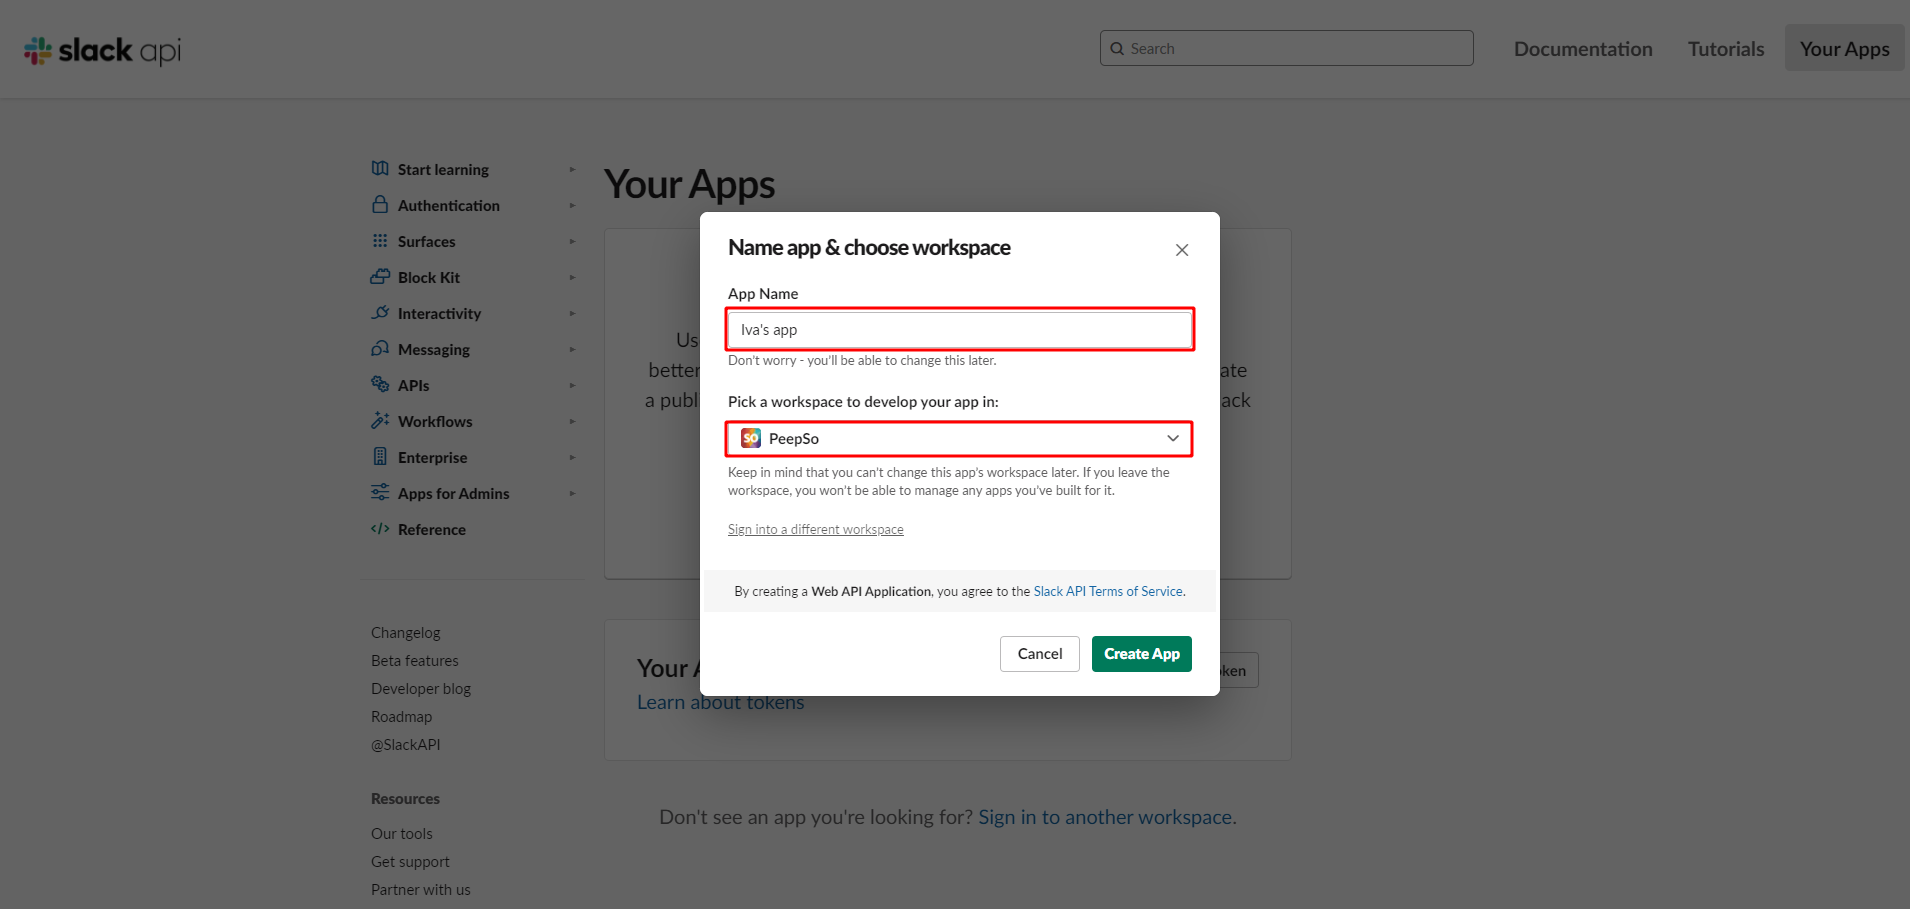The image size is (1910, 909).
Task: Open the Partner with us link
Action: click(x=420, y=890)
